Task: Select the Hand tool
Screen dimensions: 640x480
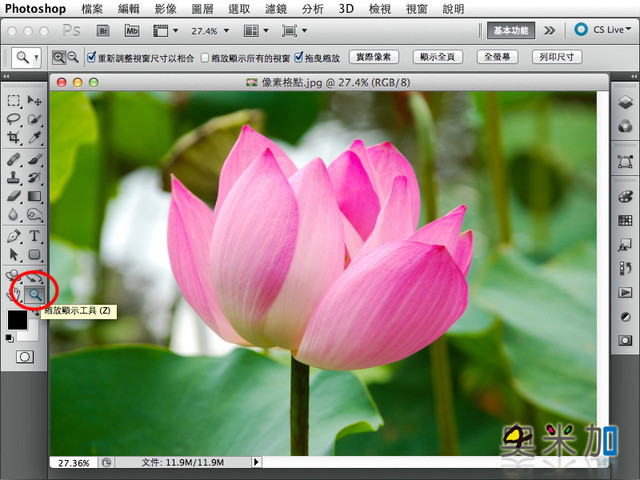Action: click(x=15, y=294)
